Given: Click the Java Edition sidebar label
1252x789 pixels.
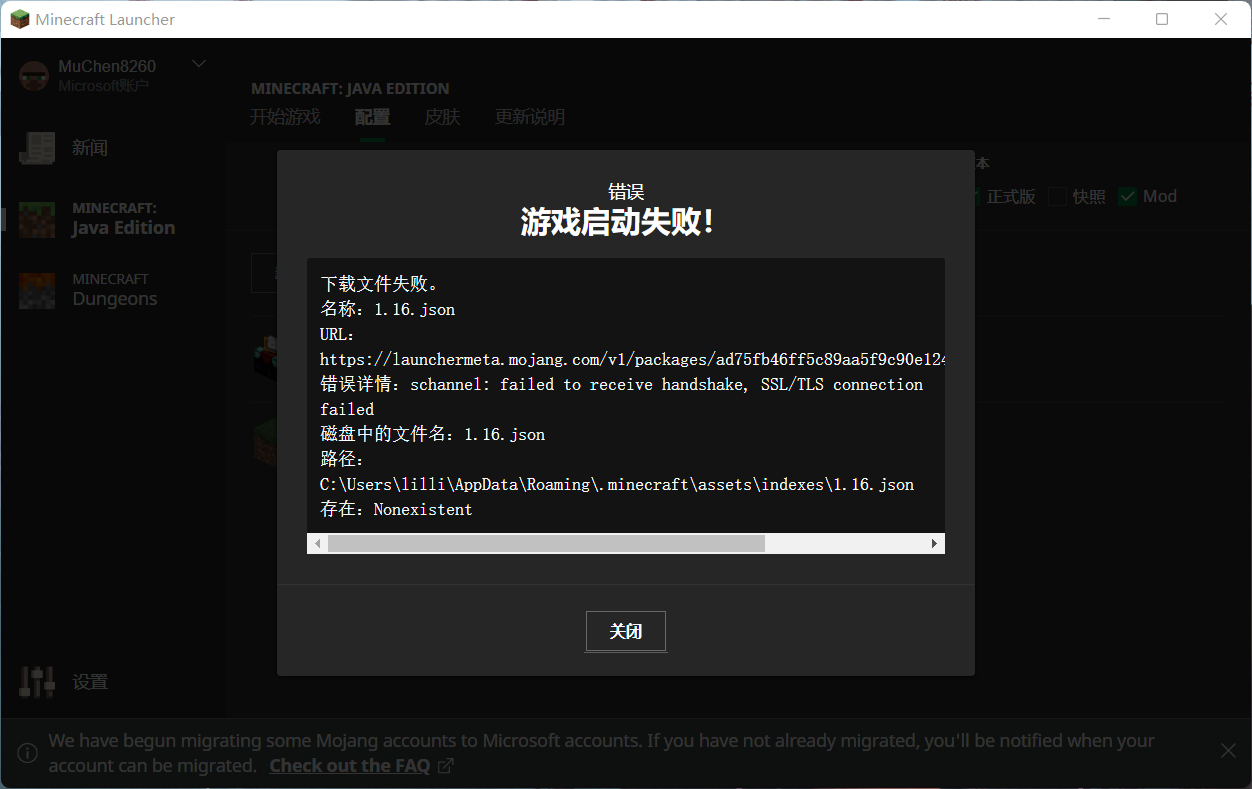Looking at the screenshot, I should (123, 228).
